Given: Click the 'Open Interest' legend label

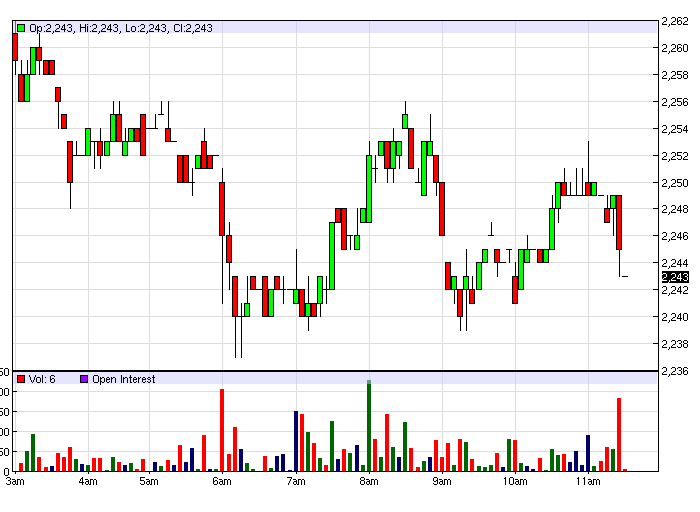Looking at the screenshot, I should click(x=124, y=379).
